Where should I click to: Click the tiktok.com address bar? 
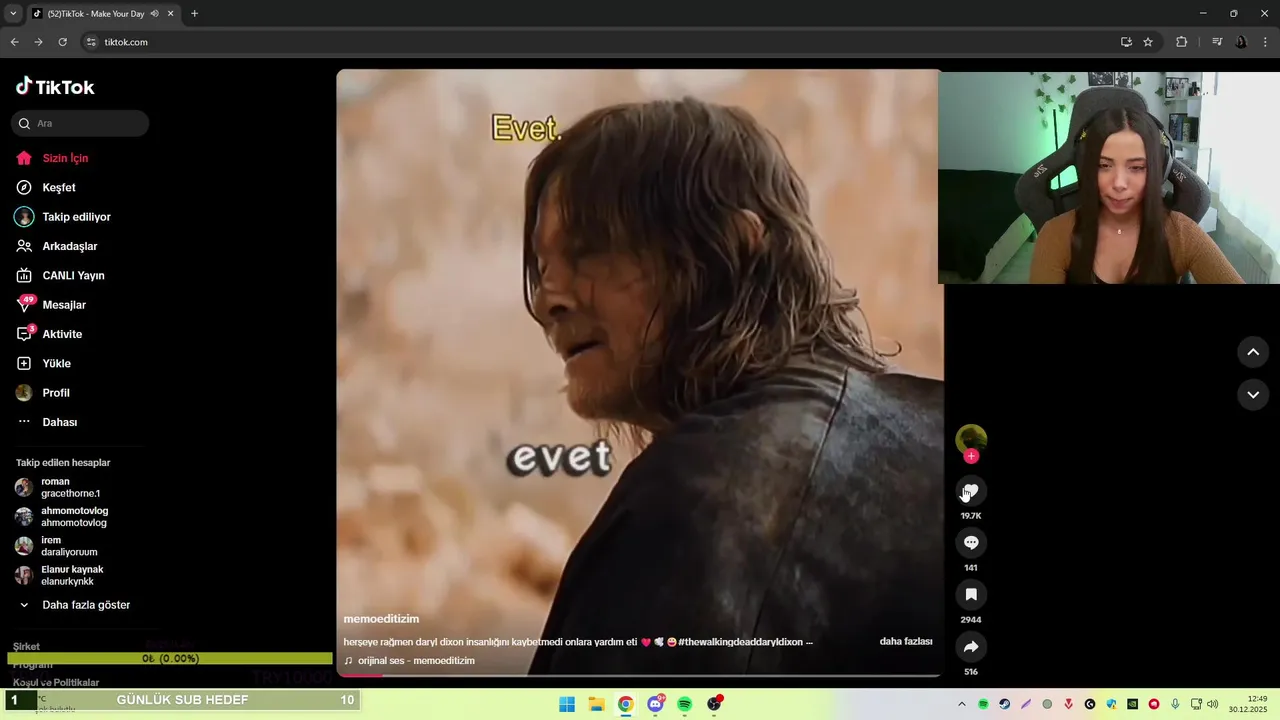pyautogui.click(x=600, y=42)
